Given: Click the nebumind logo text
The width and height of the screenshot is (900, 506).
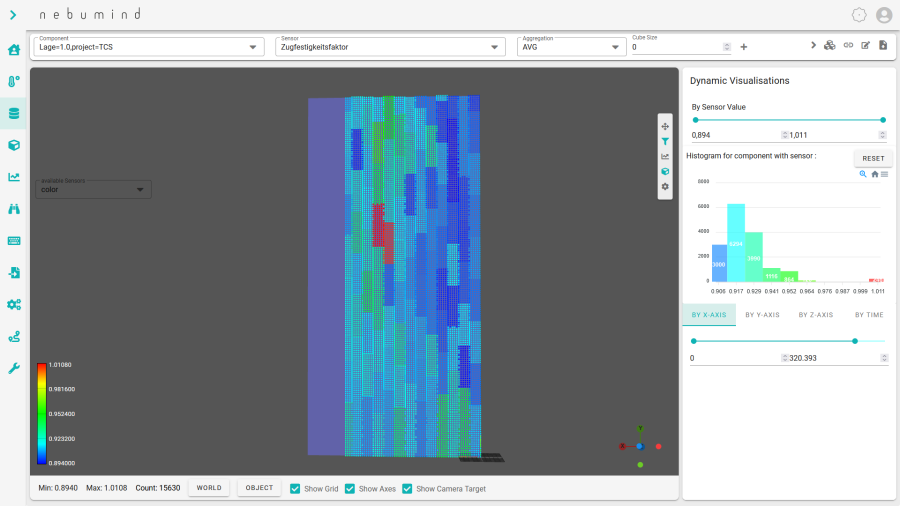Looking at the screenshot, I should (x=90, y=14).
